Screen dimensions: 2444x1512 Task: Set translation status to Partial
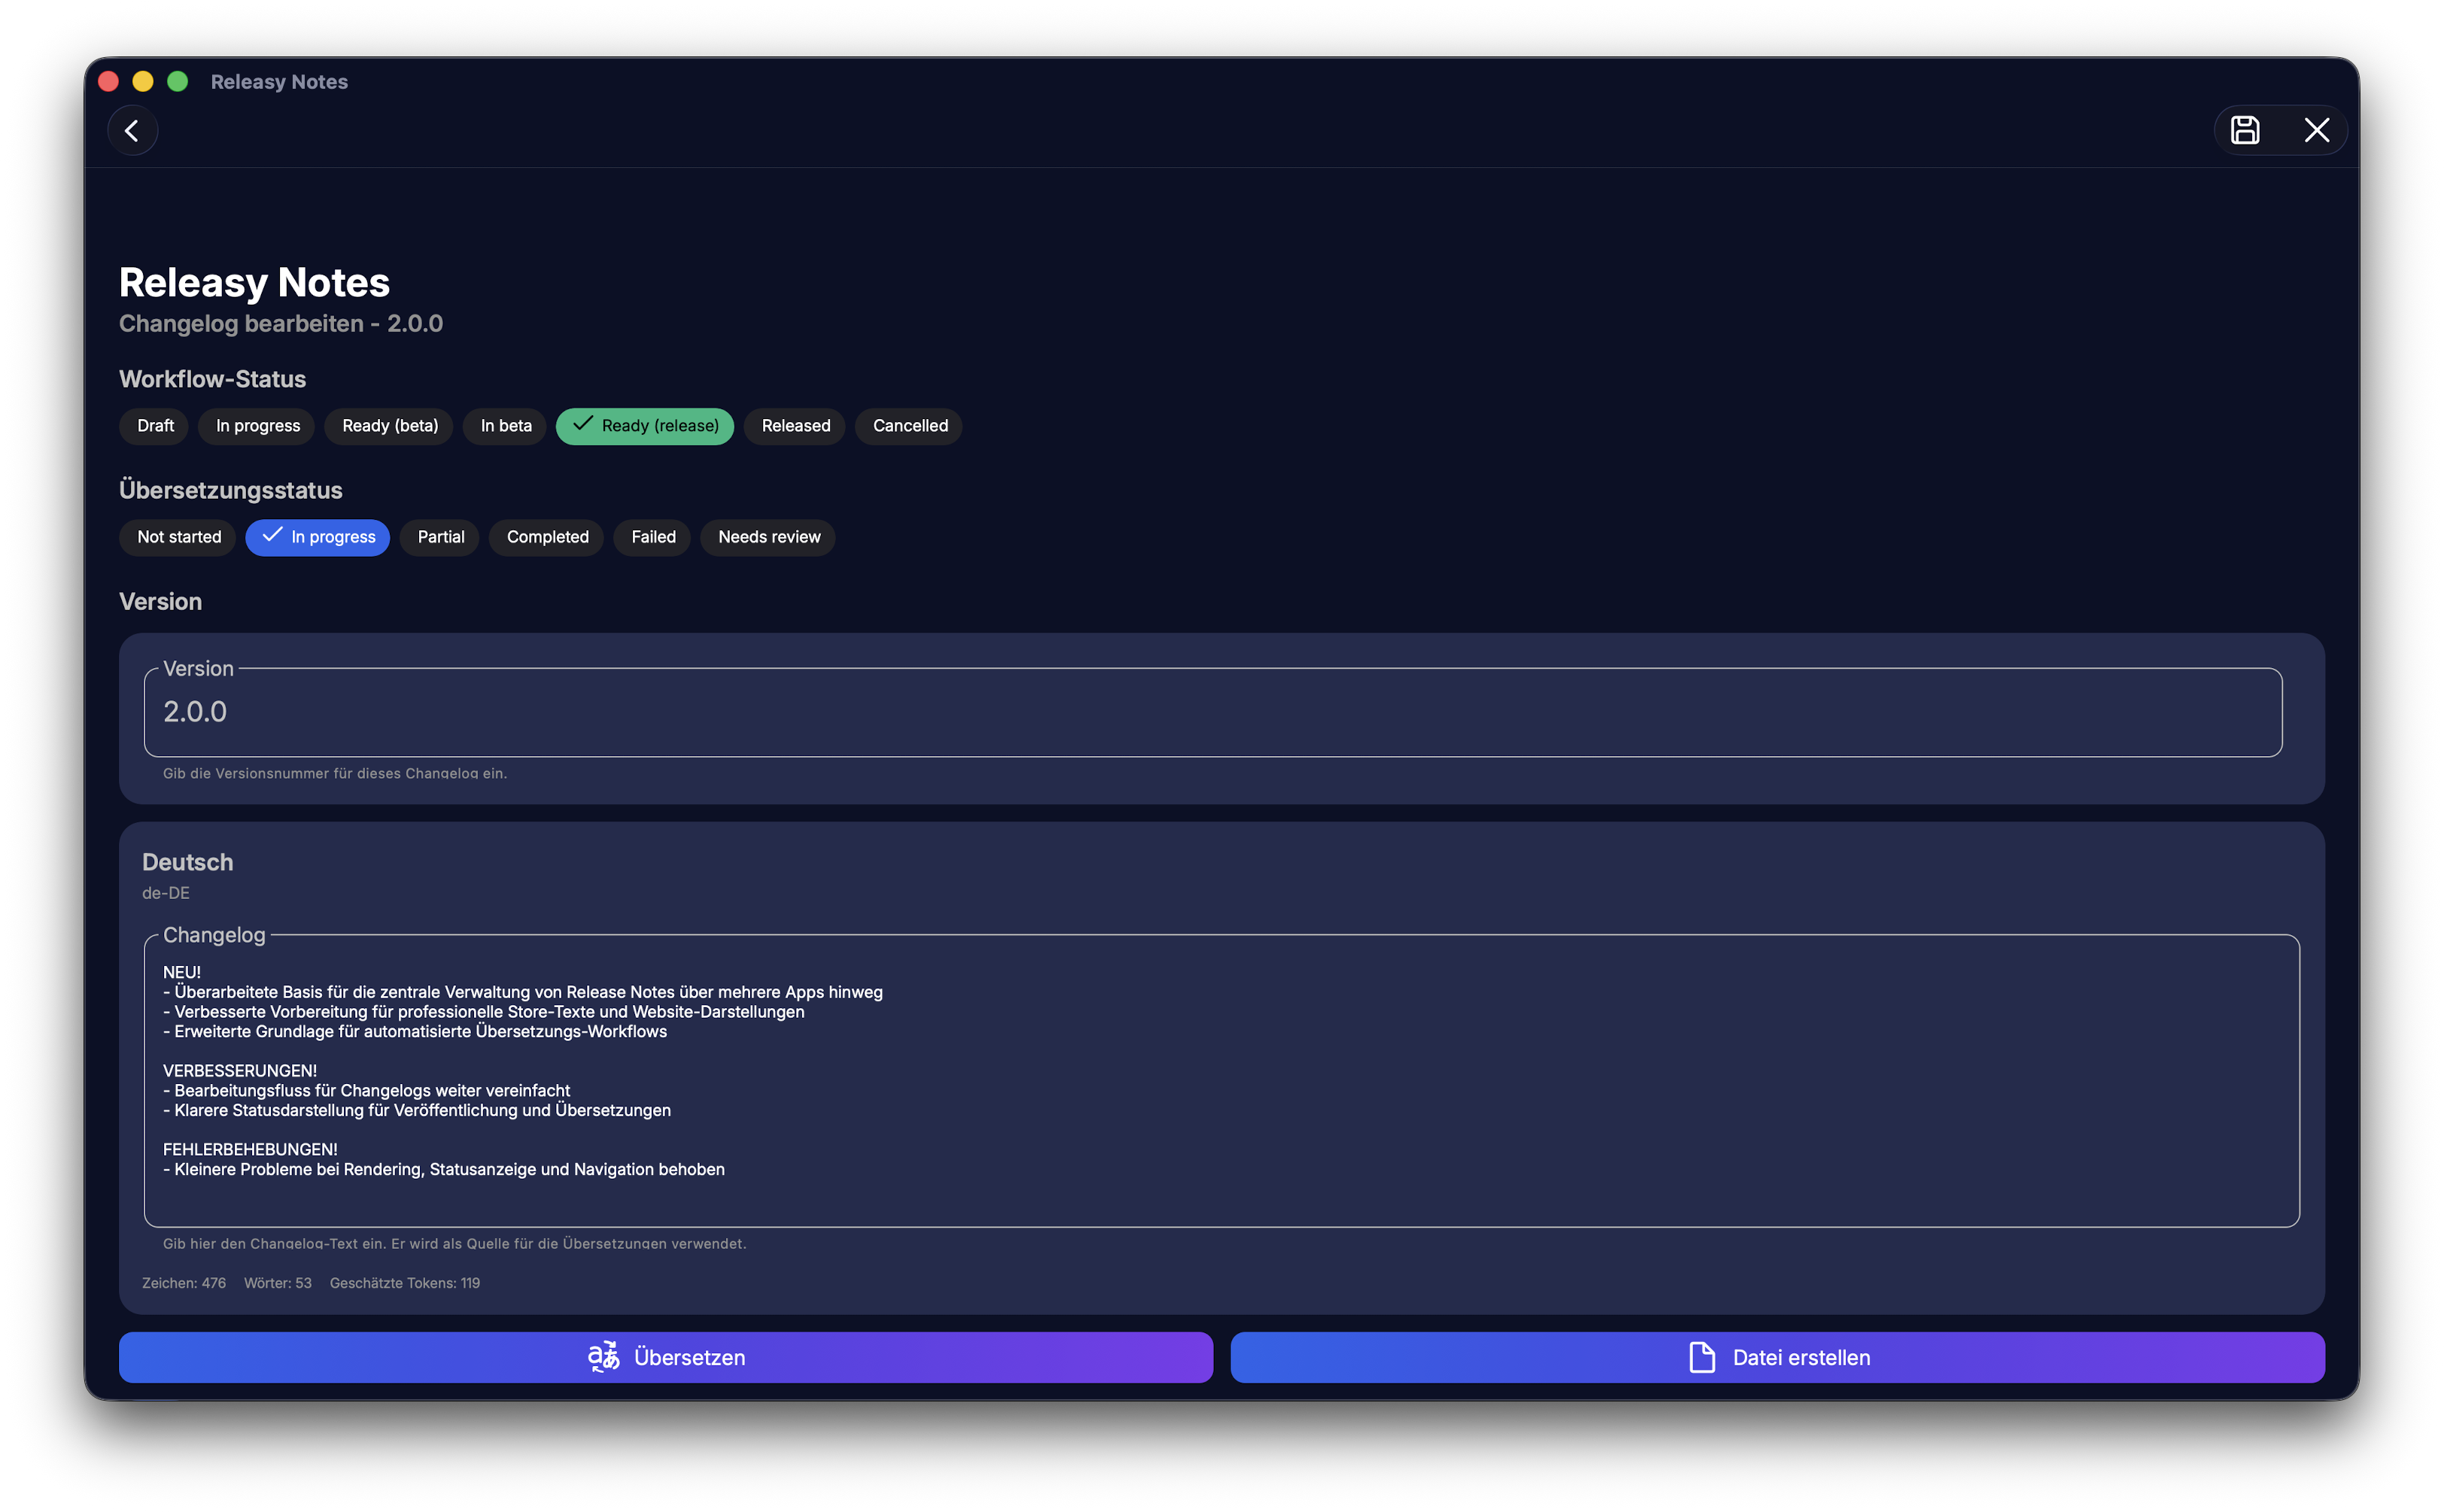click(440, 537)
